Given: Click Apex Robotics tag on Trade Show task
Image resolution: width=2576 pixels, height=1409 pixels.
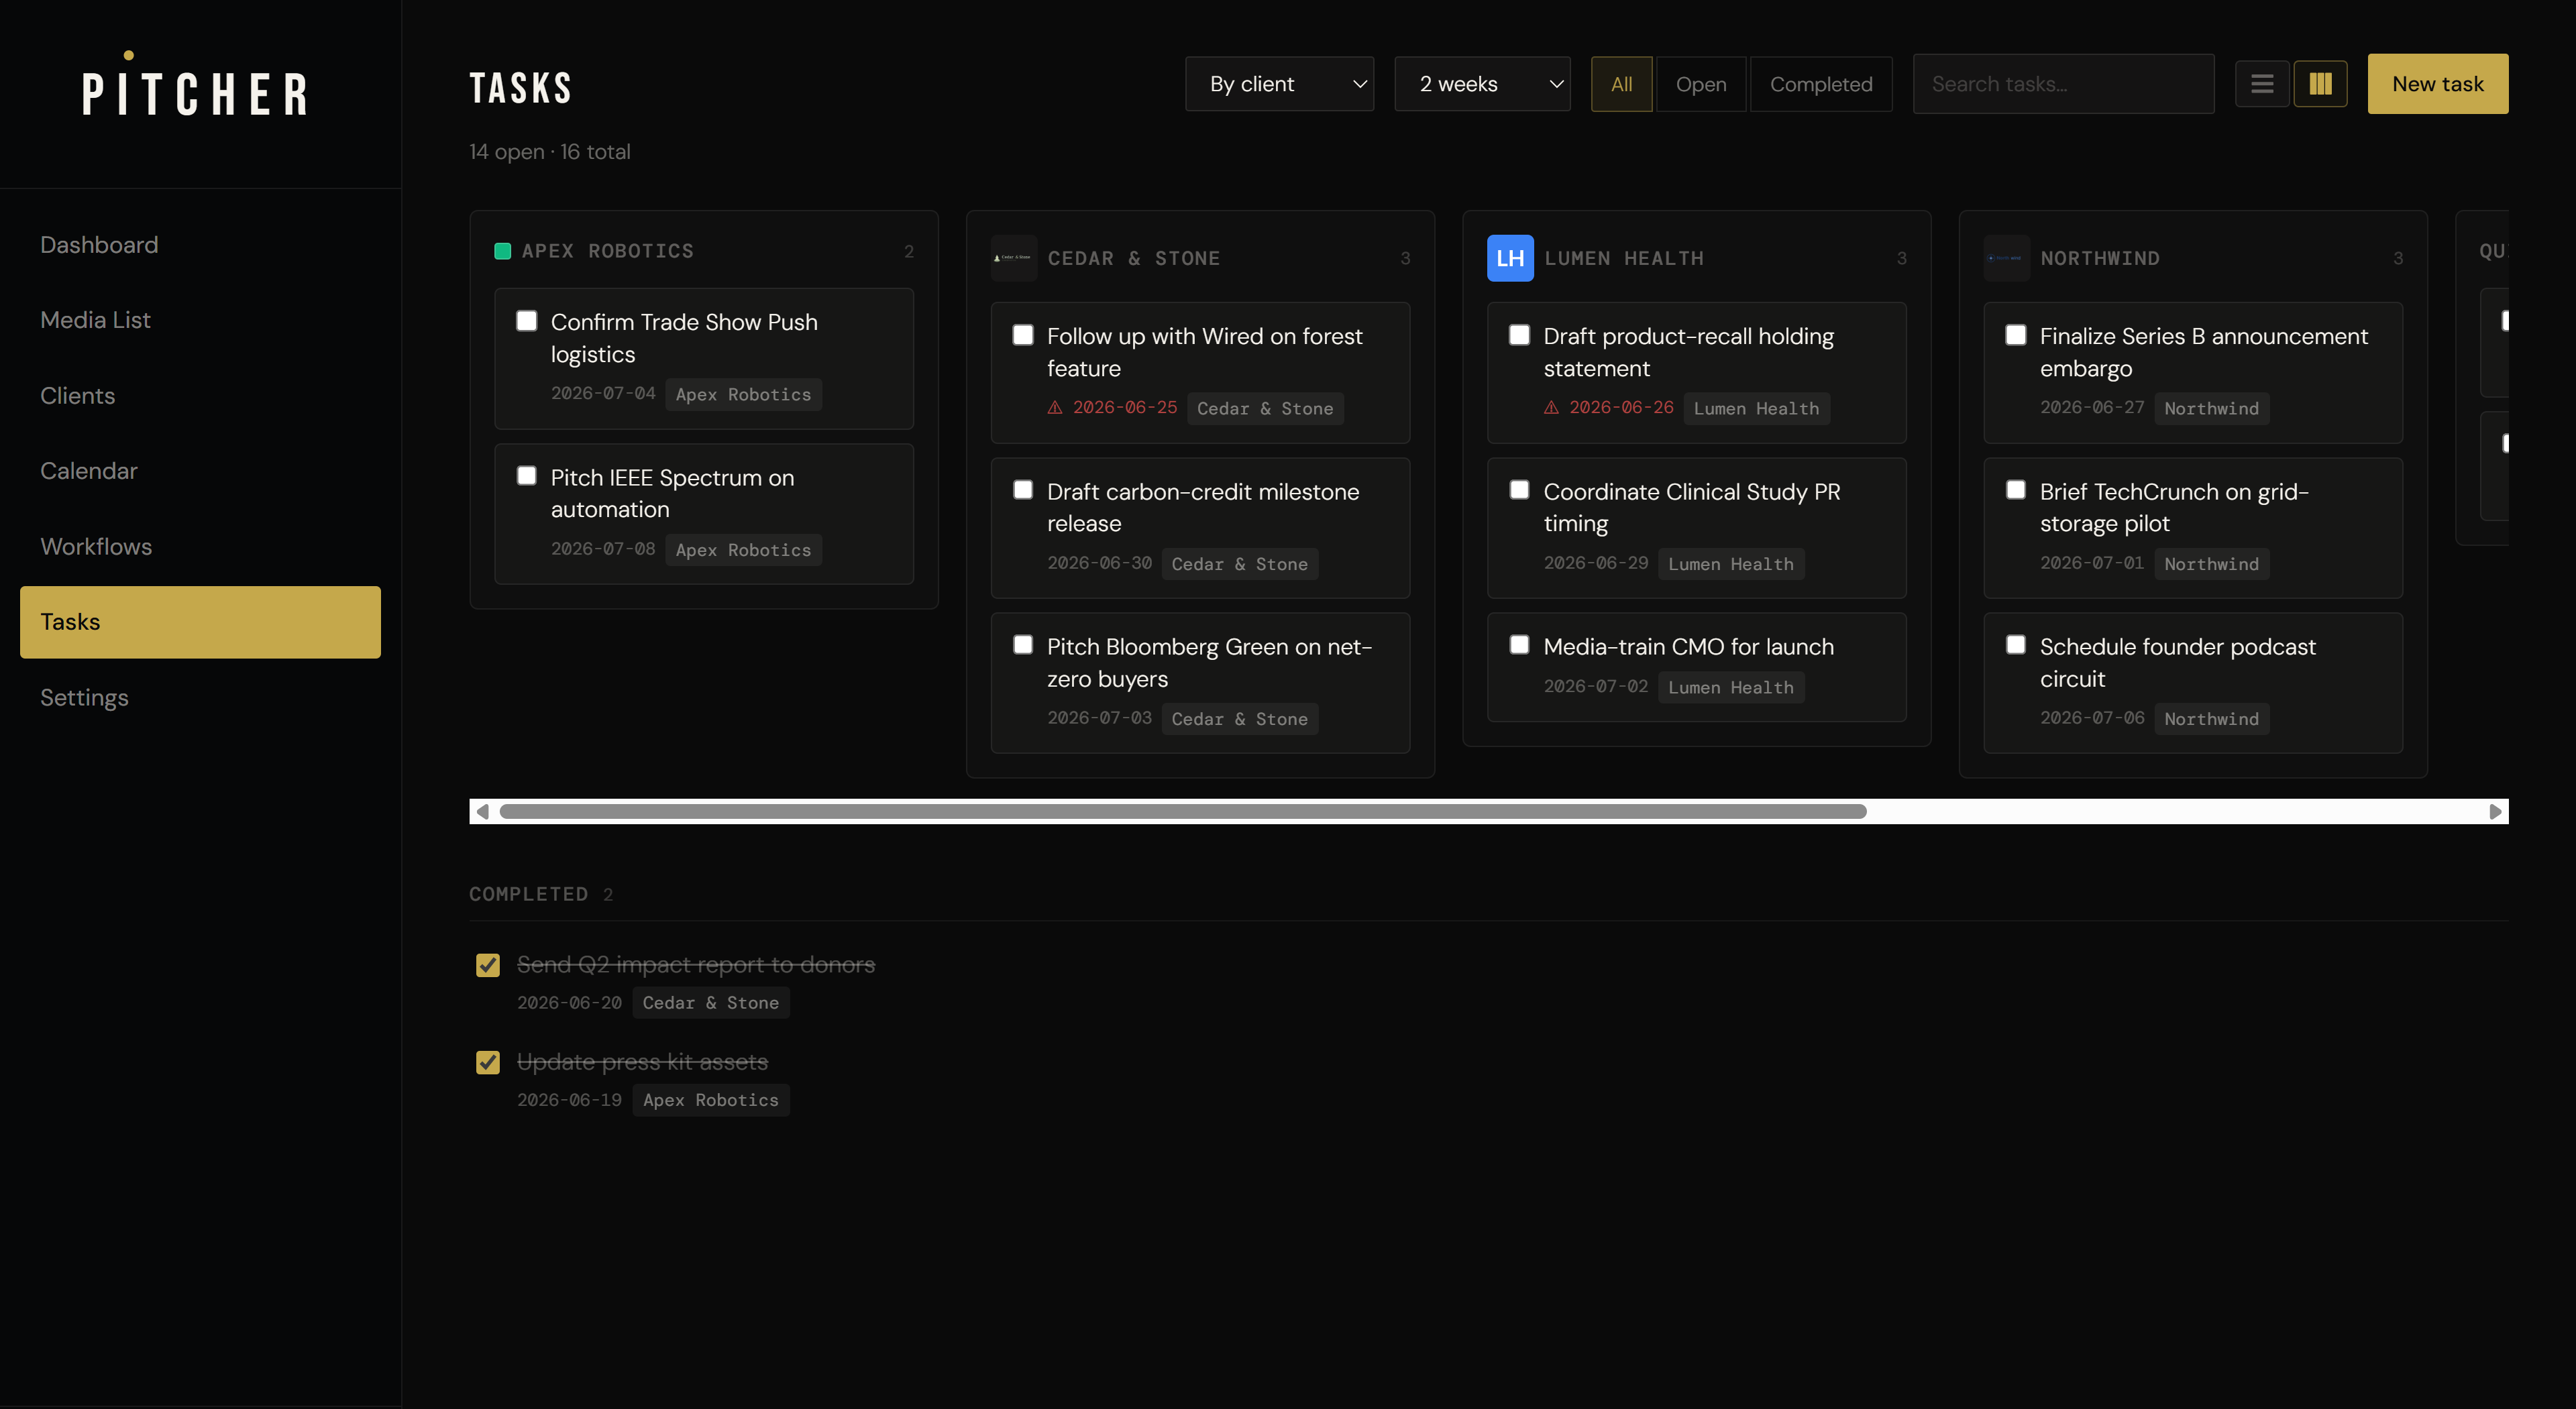Looking at the screenshot, I should (x=743, y=394).
